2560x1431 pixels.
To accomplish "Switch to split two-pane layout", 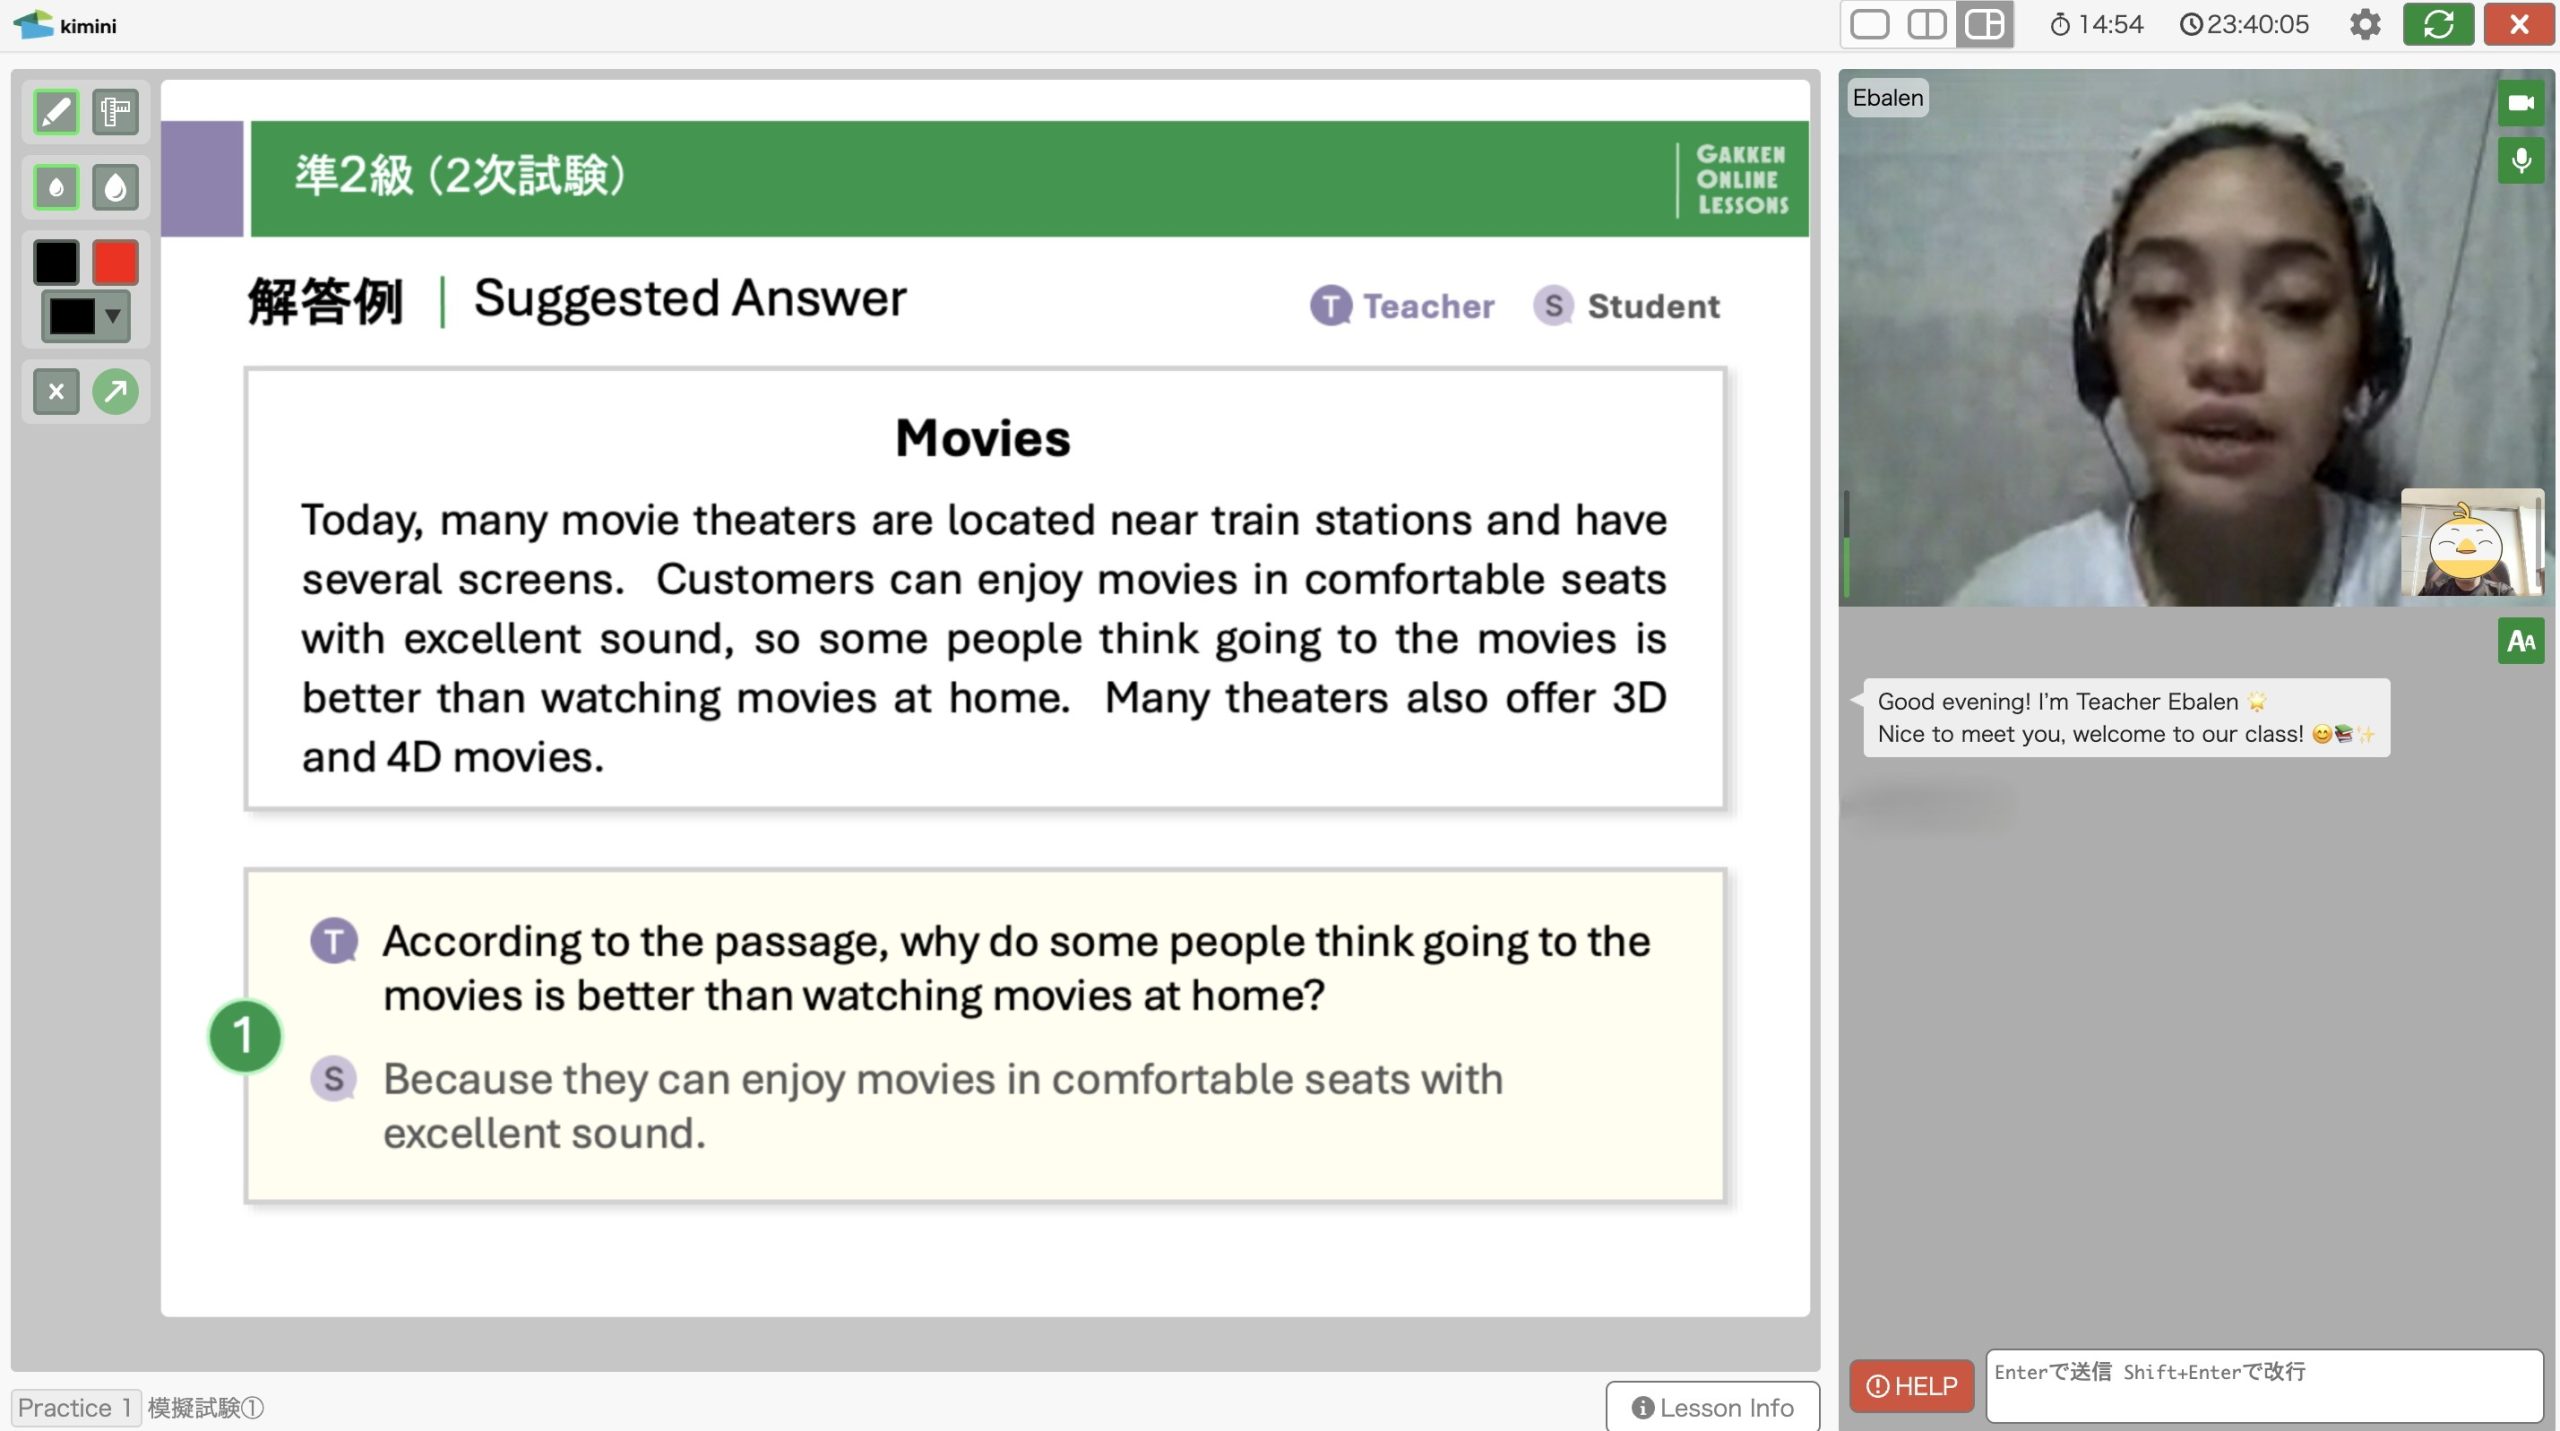I will [x=1927, y=24].
